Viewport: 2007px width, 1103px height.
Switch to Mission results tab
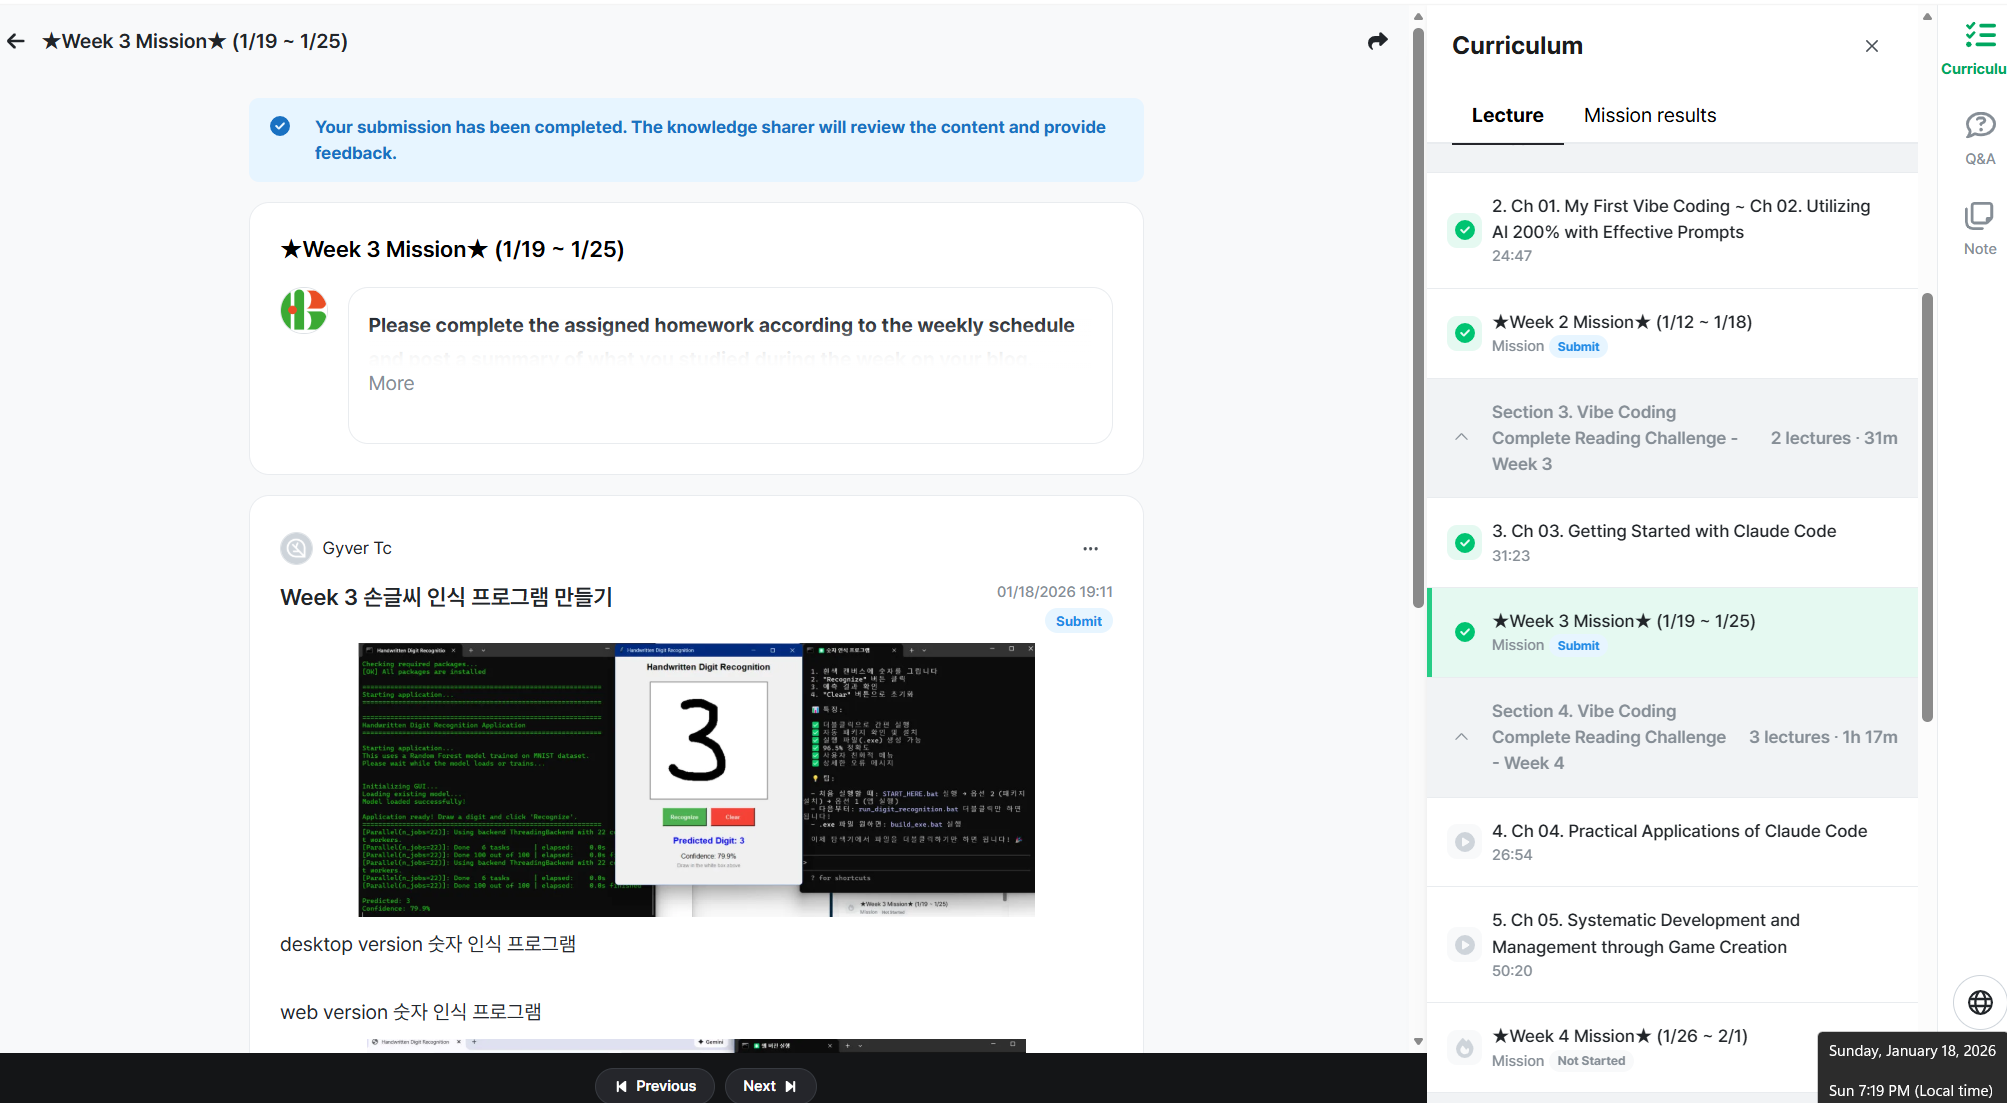coord(1649,115)
